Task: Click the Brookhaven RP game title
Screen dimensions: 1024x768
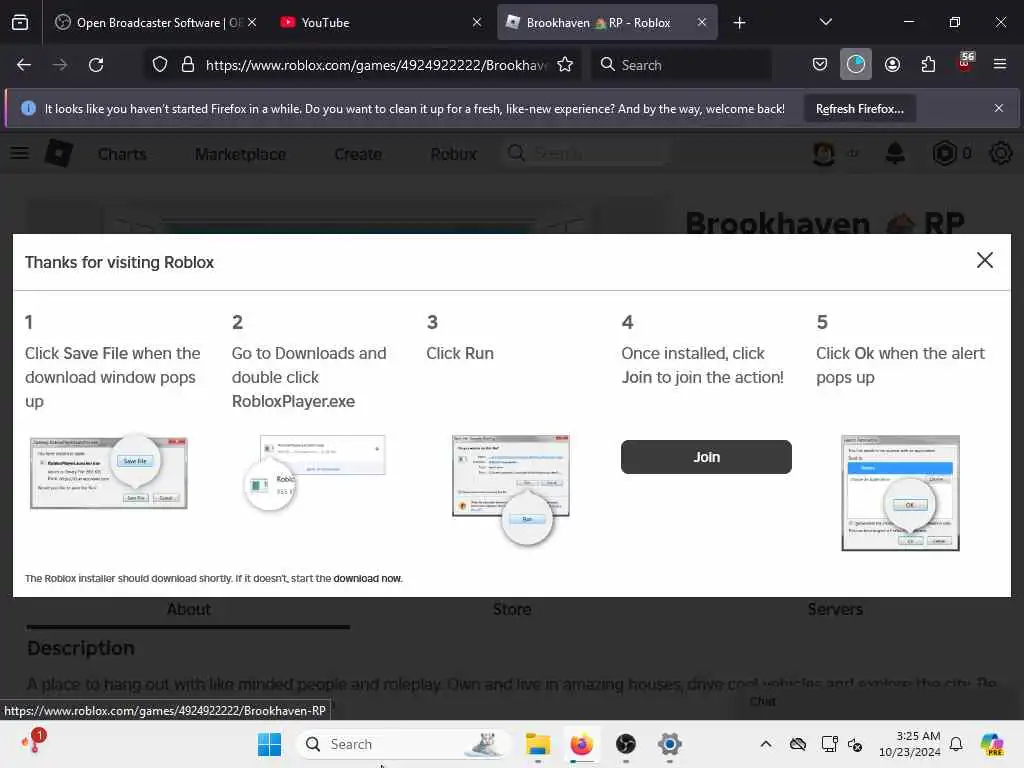Action: [824, 223]
